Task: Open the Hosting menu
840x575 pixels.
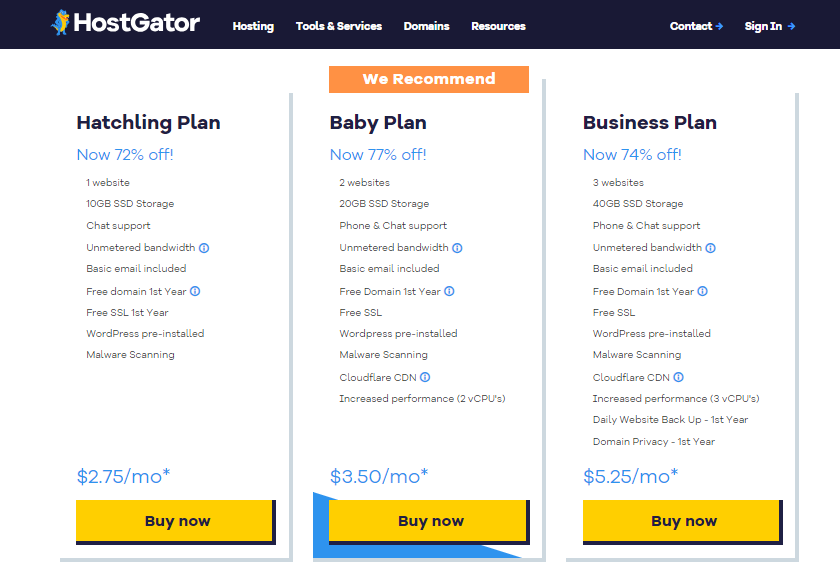Action: pos(253,26)
